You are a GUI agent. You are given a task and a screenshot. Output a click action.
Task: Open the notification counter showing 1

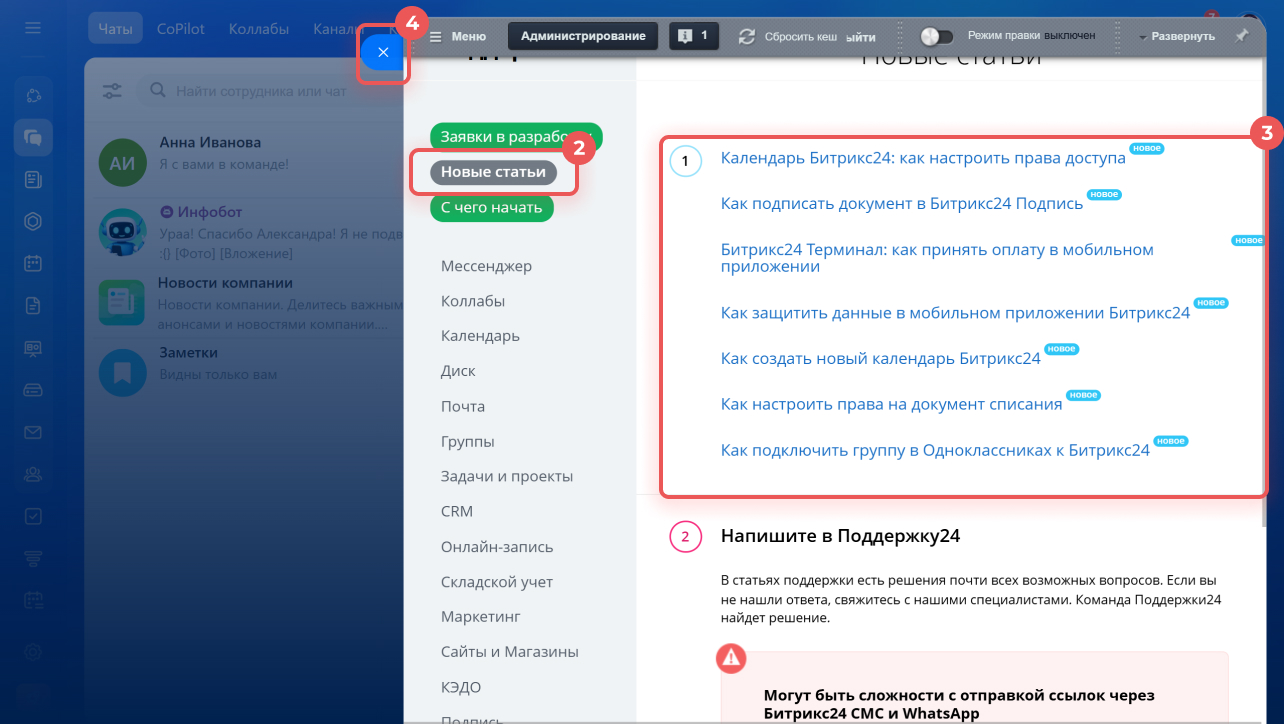pos(693,36)
